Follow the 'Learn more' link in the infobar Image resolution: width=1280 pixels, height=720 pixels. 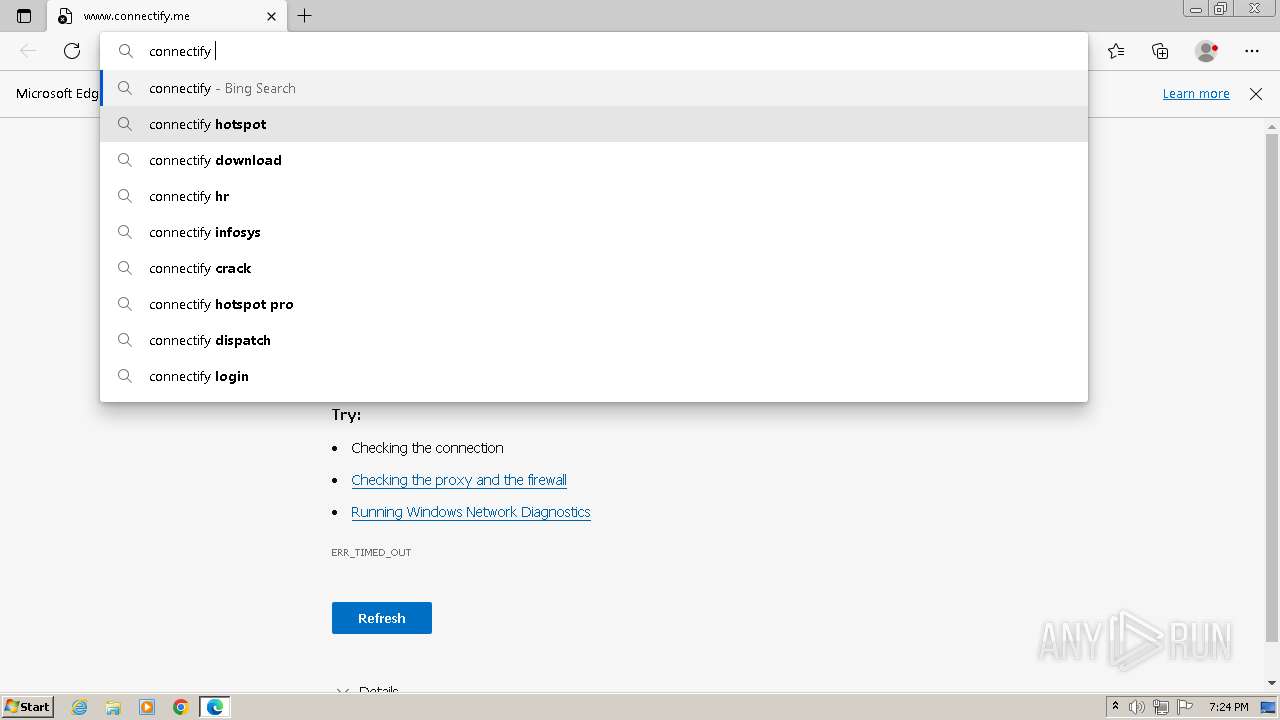[x=1196, y=93]
